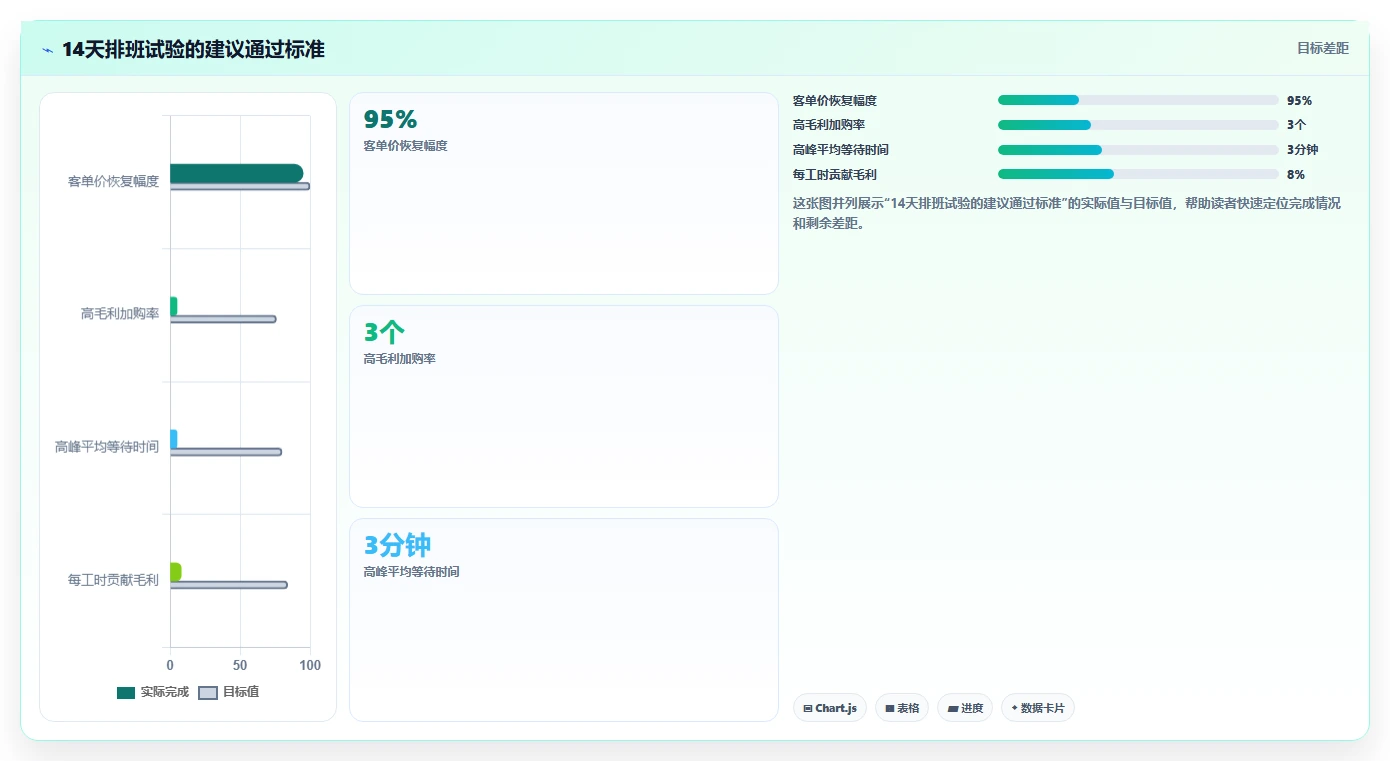
Task: Click the gray 高毛利加购率 target bar in chart
Action: tap(223, 319)
